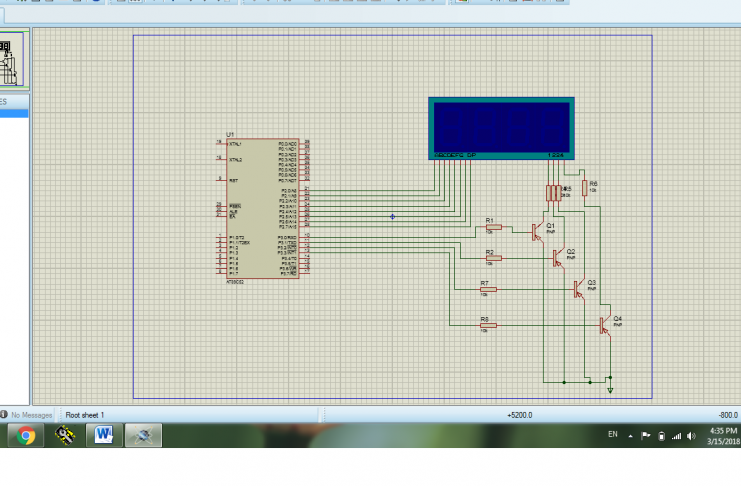This screenshot has height=486, width=741.
Task: Select transistor Q2 on the schematic
Action: click(x=558, y=258)
